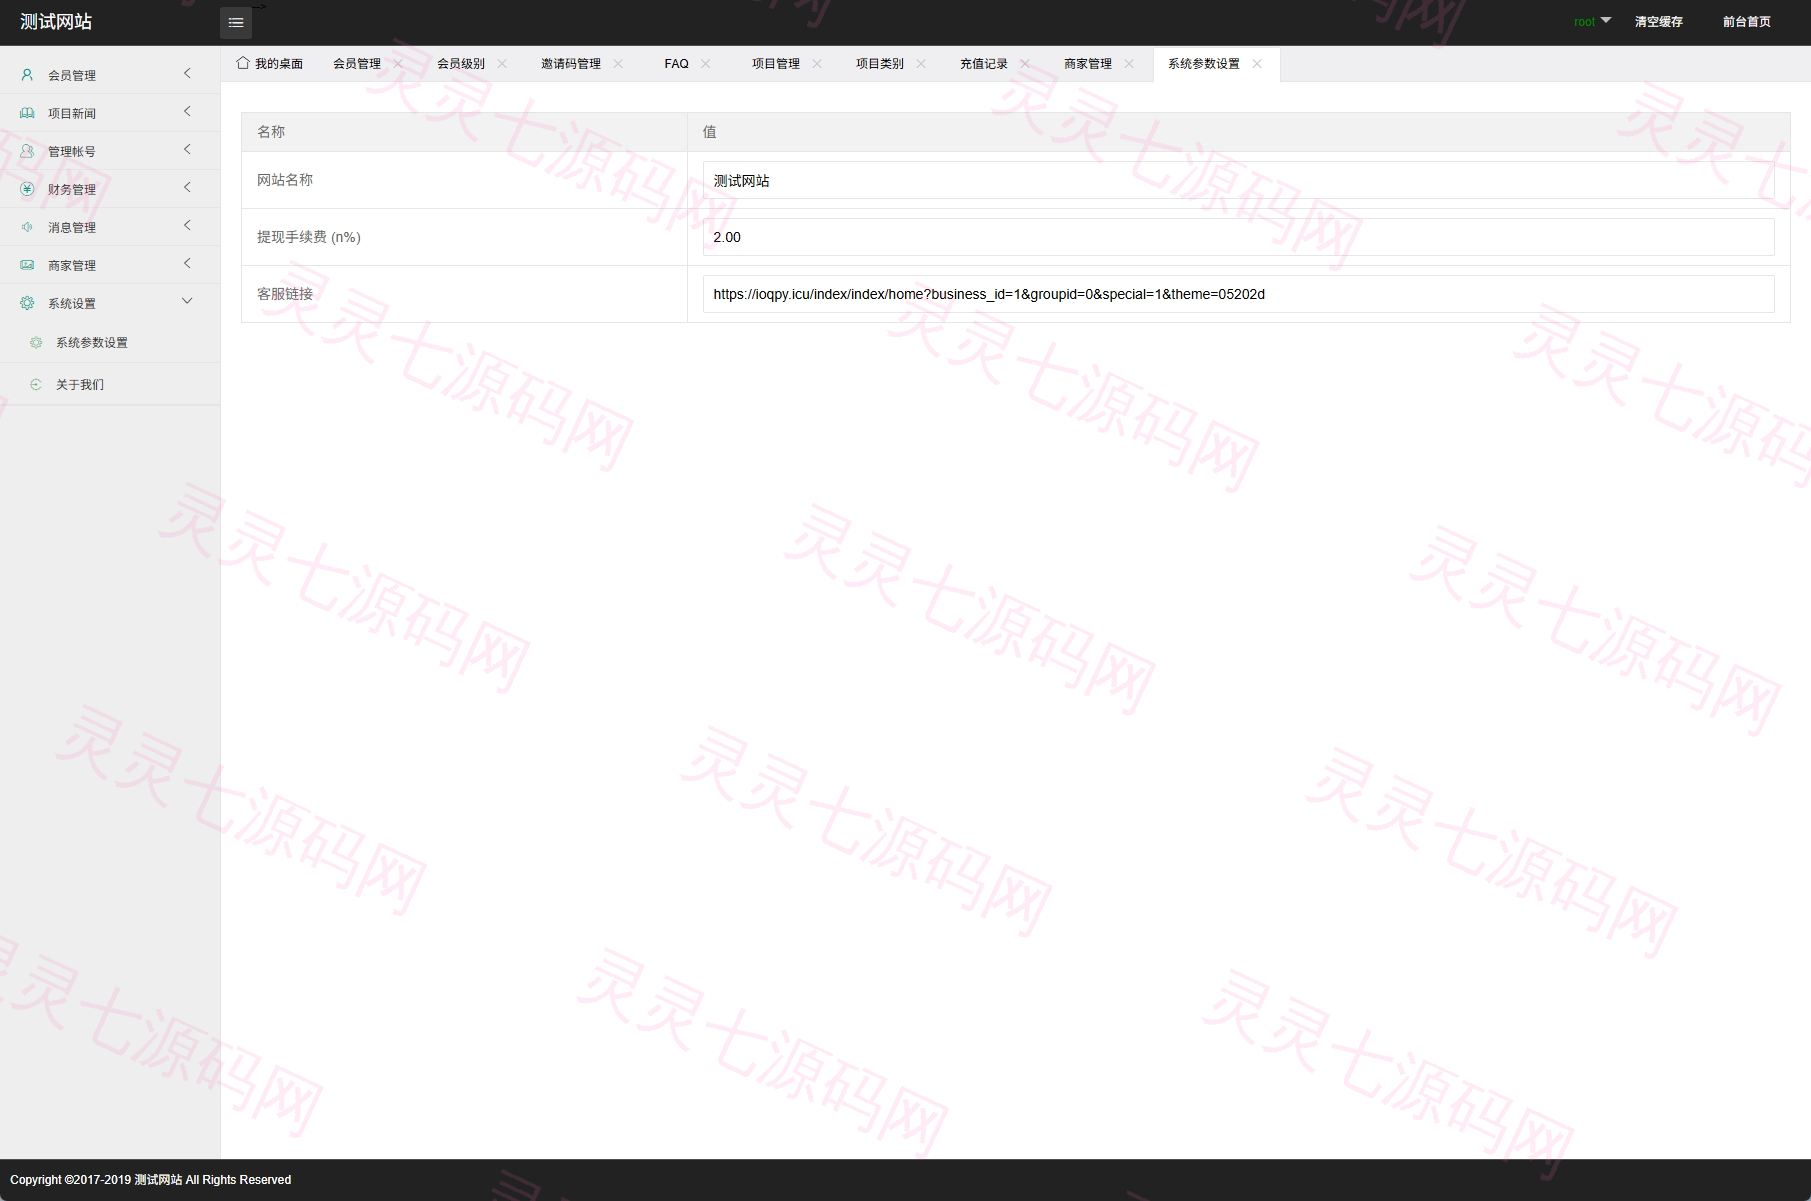
Task: Click the 系统参数设置 submenu gear icon
Action: pyautogui.click(x=36, y=342)
